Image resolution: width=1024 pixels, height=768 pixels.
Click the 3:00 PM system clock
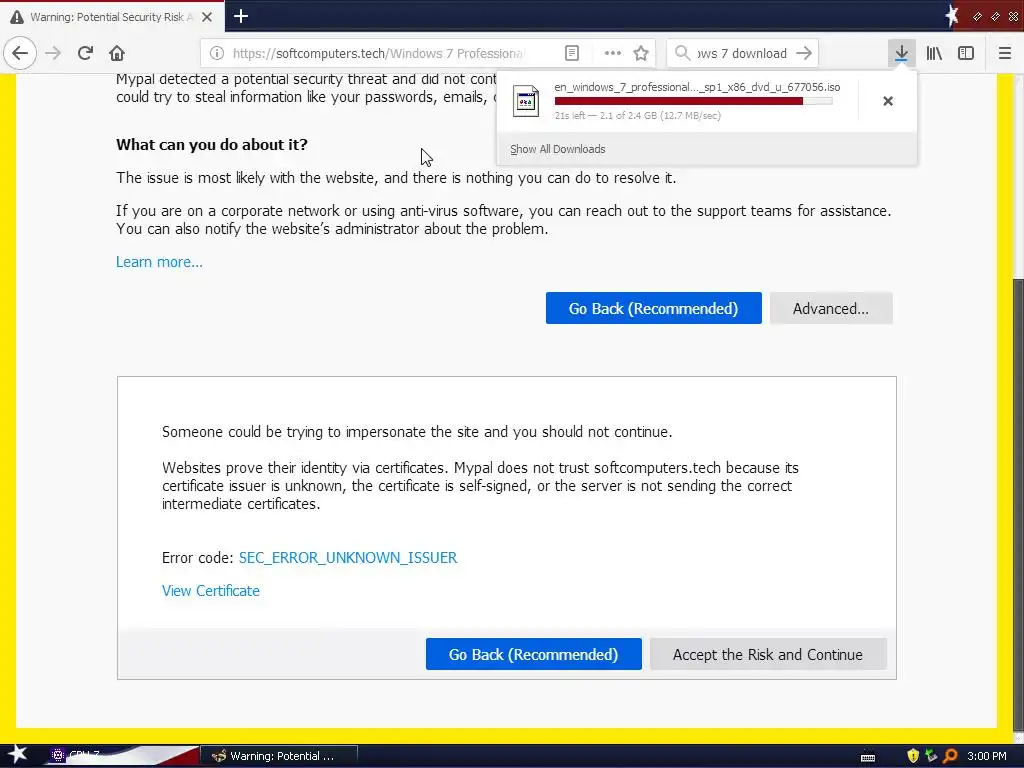pyautogui.click(x=987, y=756)
